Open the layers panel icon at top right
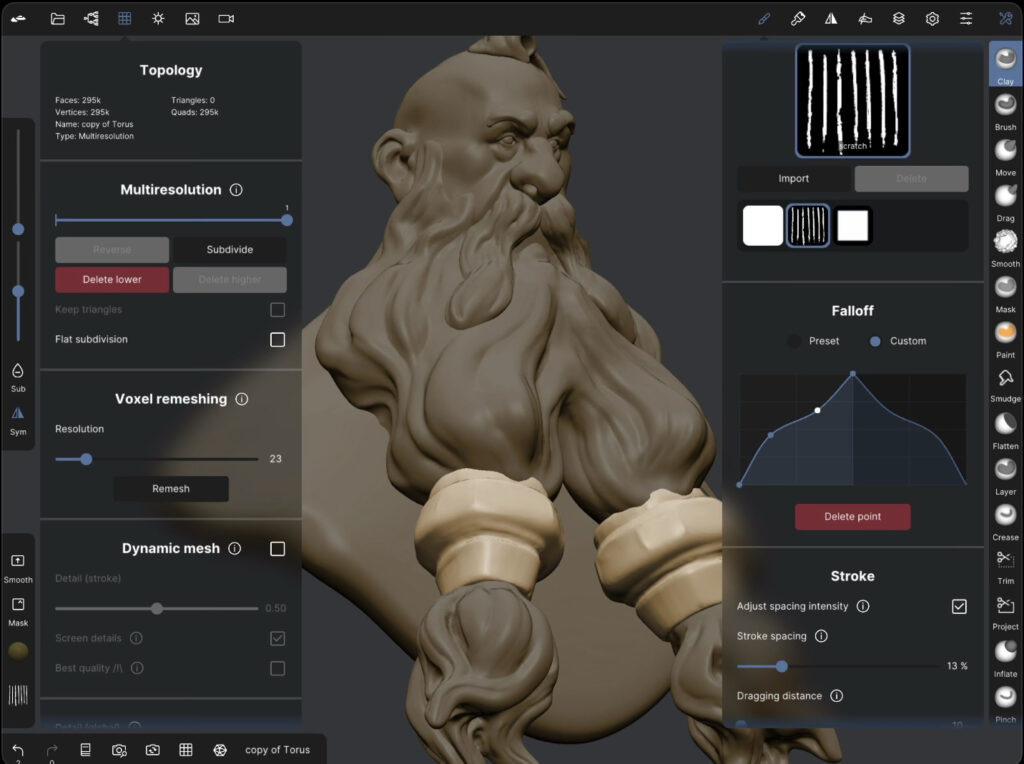The height and width of the screenshot is (764, 1024). tap(898, 17)
